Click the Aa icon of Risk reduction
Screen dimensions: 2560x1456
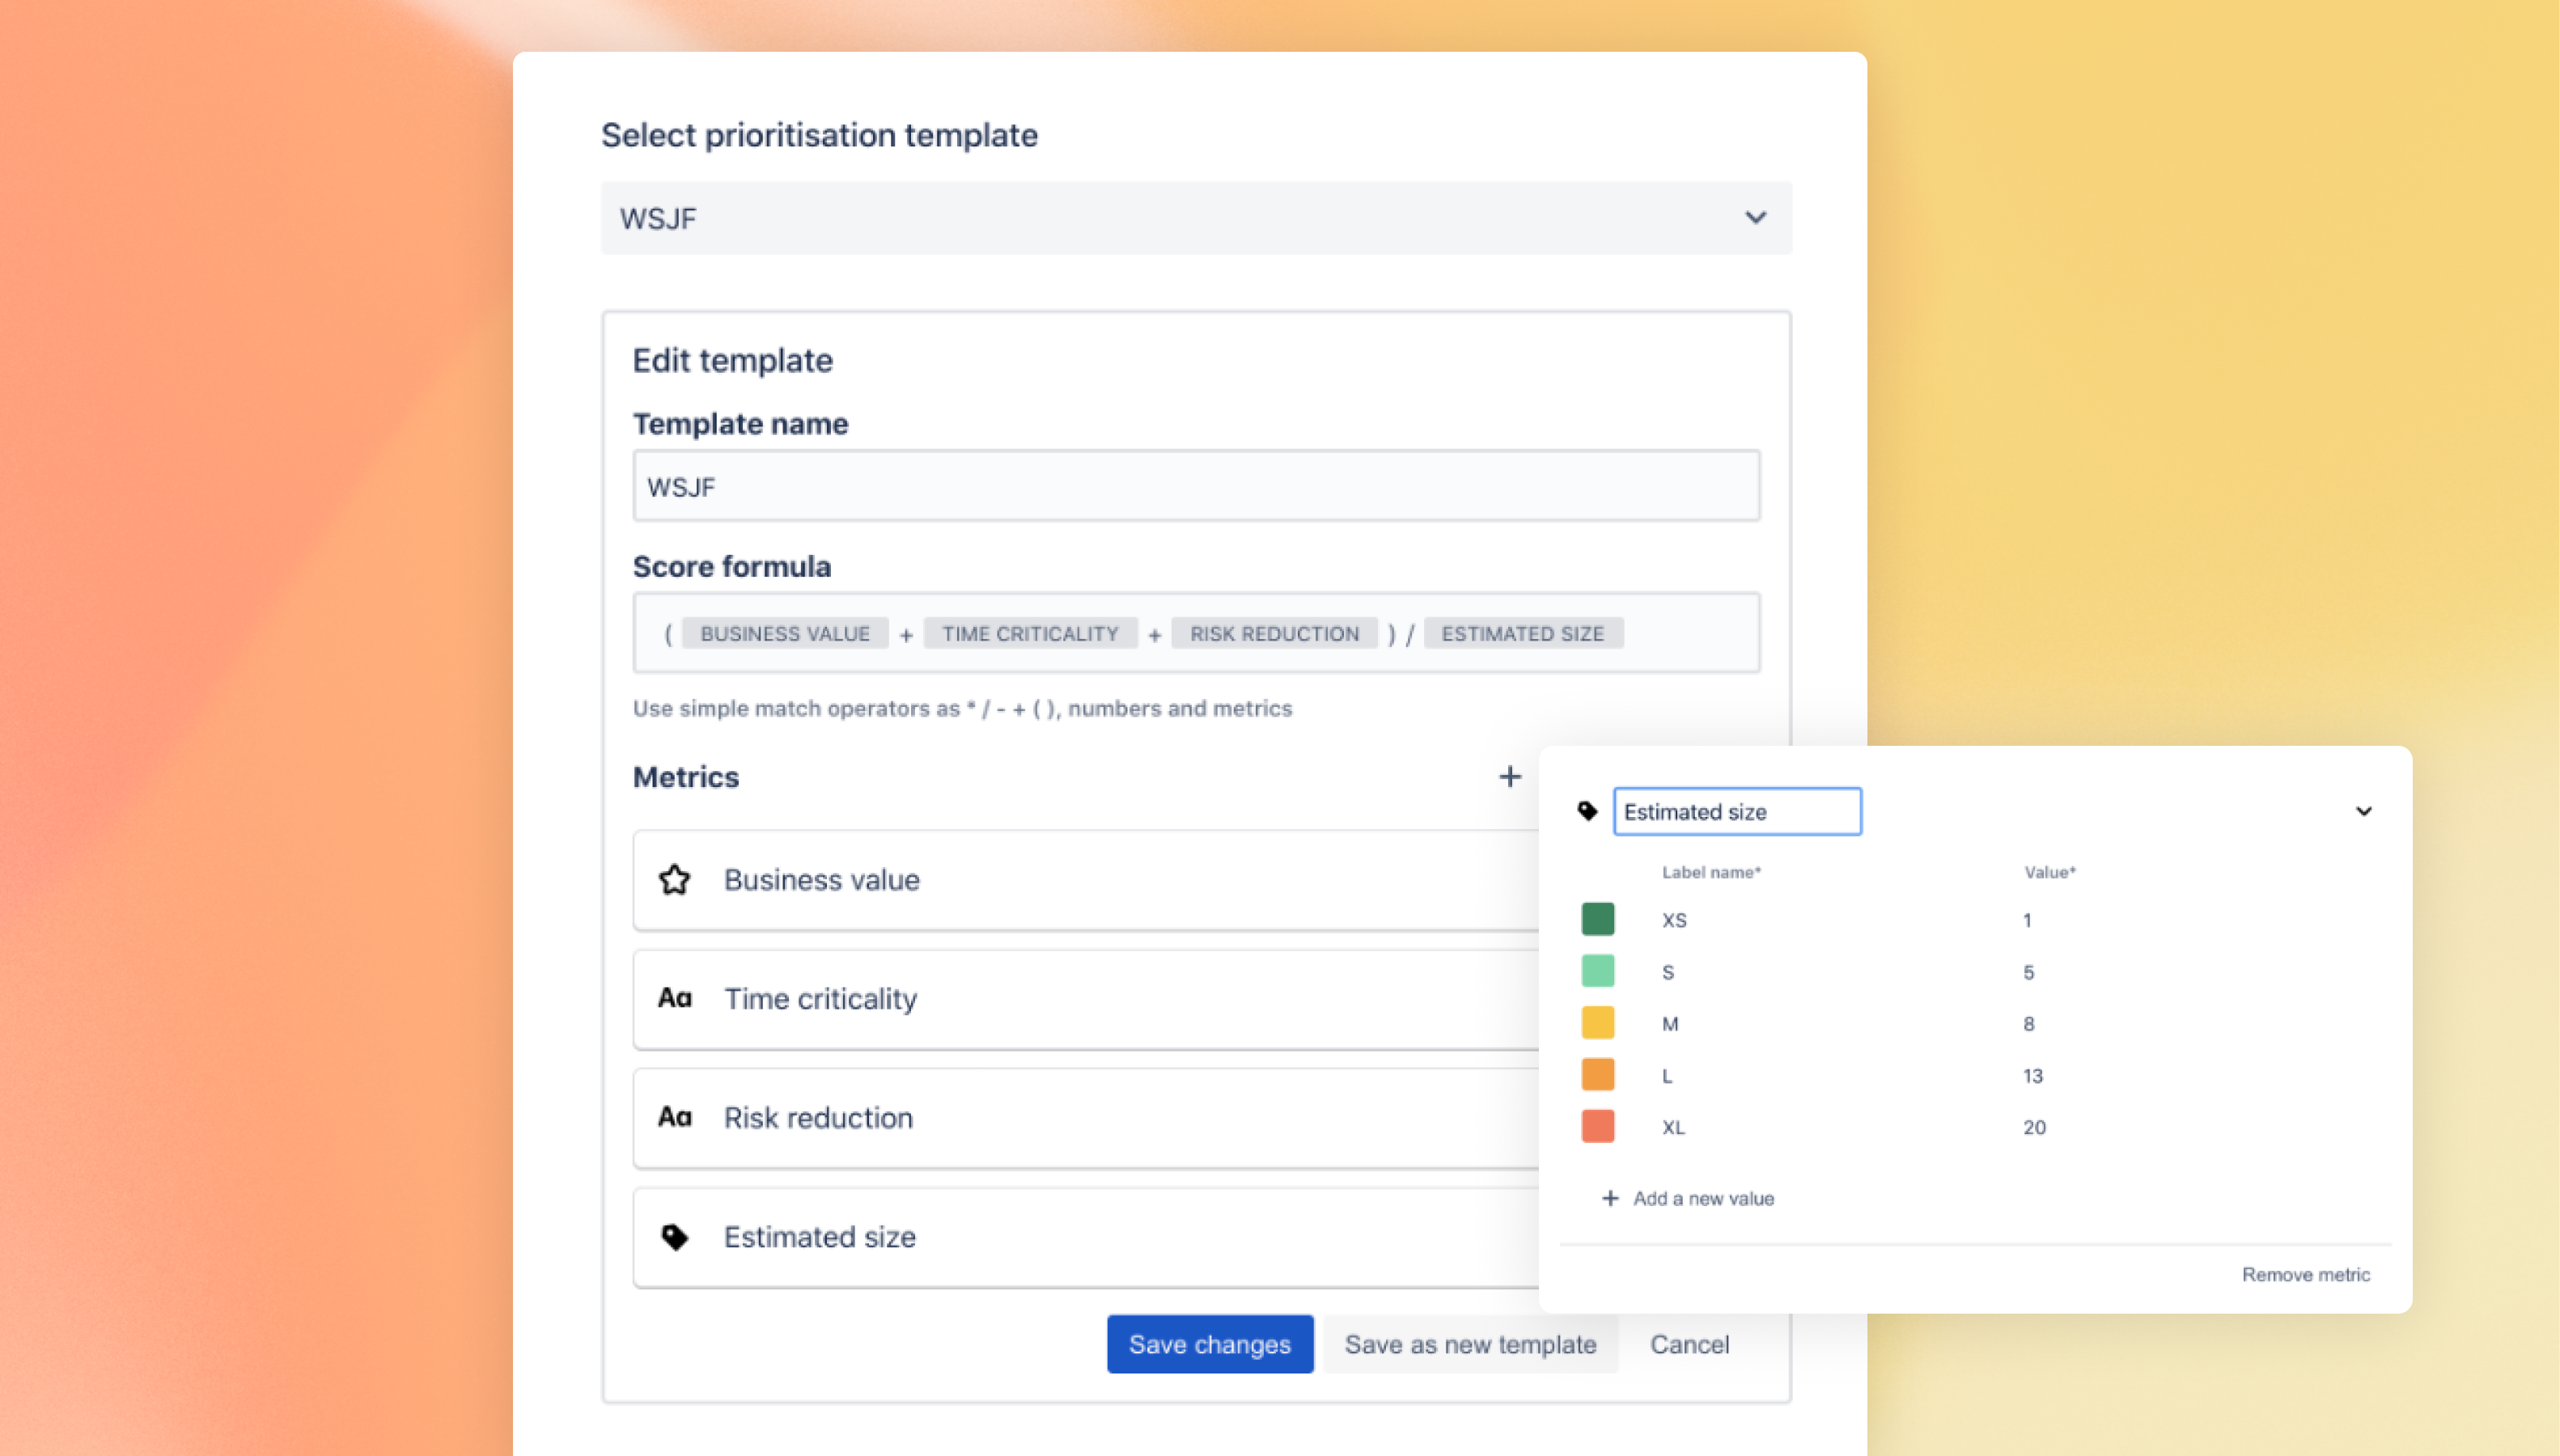tap(675, 1117)
